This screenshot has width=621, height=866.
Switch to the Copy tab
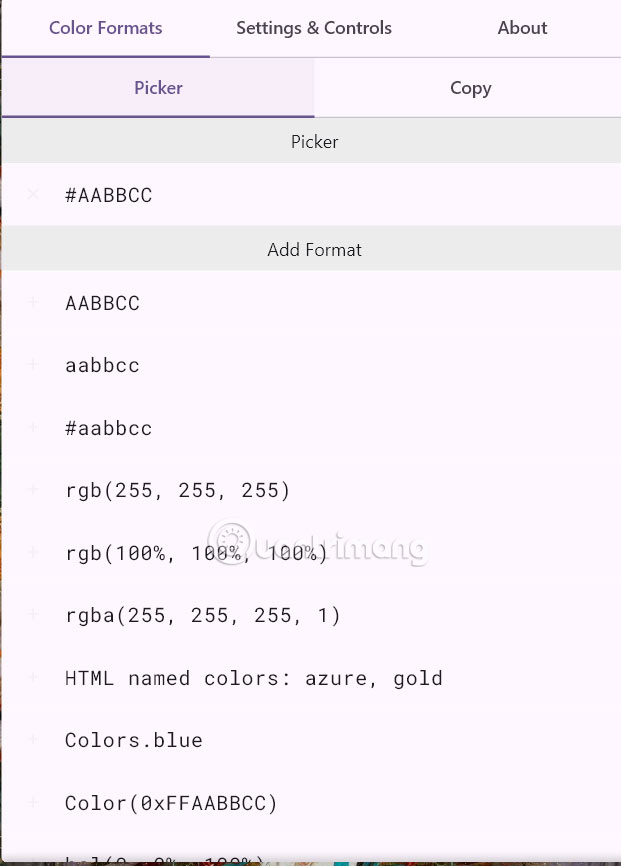(x=470, y=88)
